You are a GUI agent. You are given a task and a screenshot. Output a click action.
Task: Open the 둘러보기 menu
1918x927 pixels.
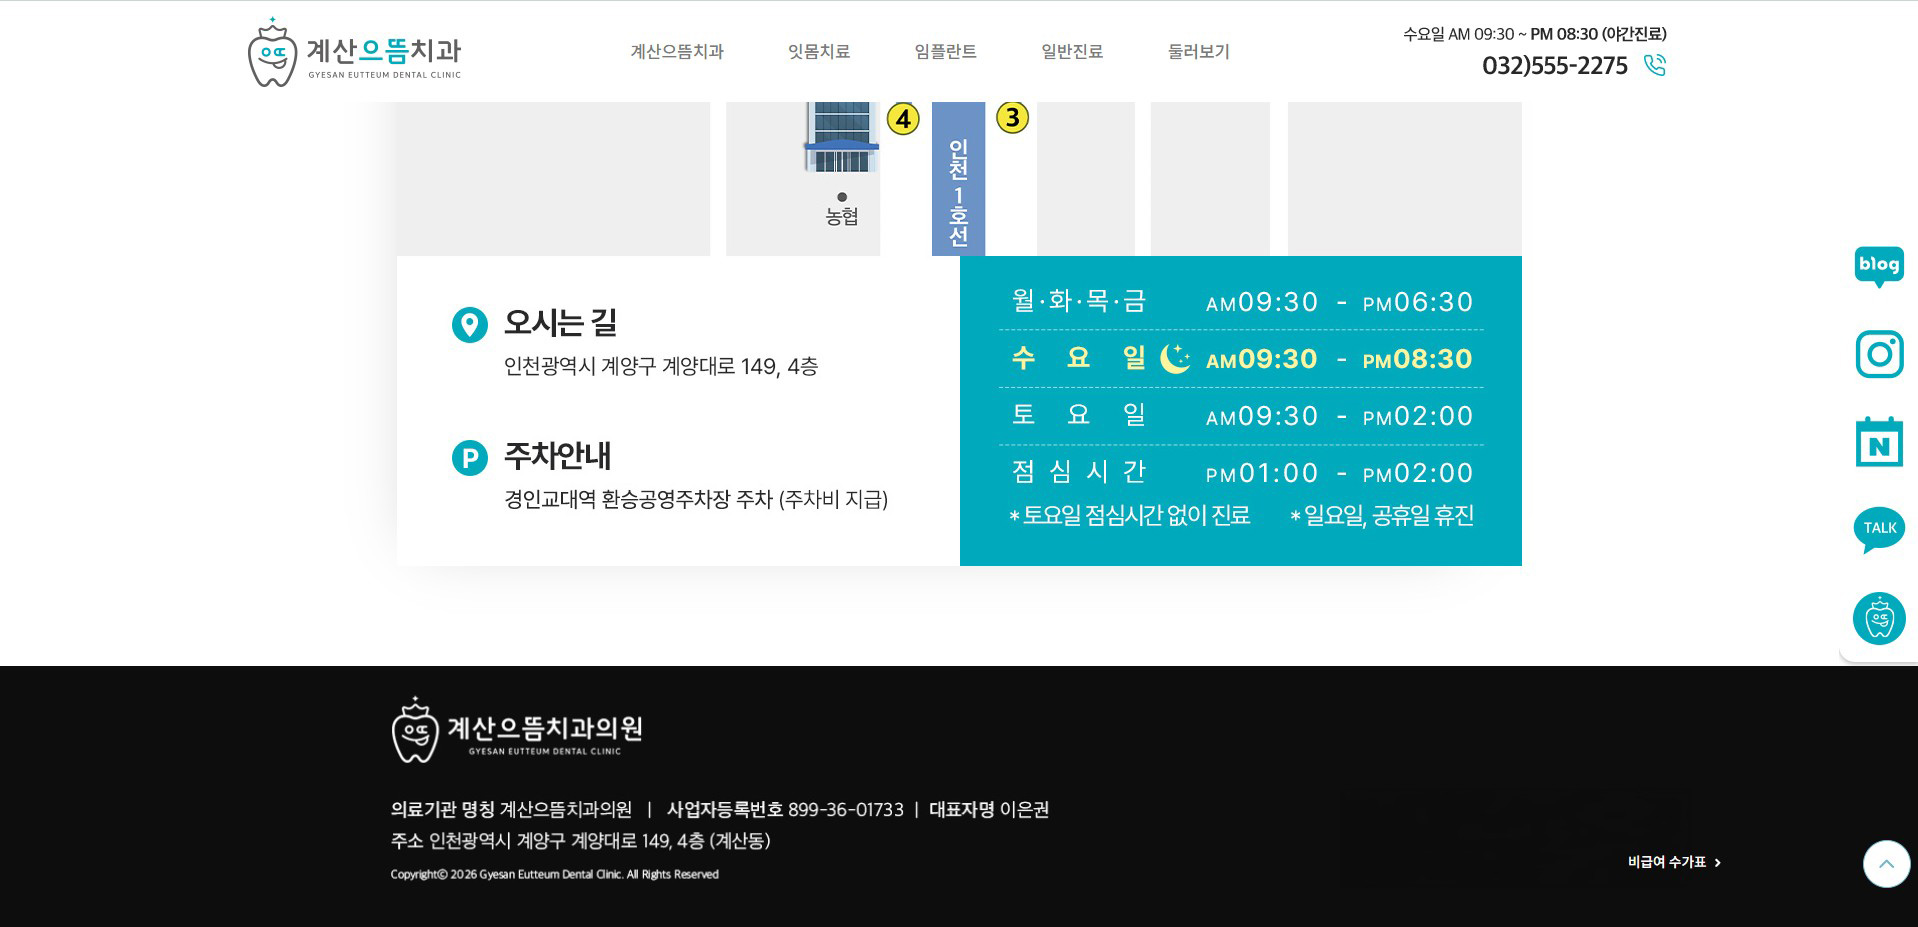[x=1197, y=52]
